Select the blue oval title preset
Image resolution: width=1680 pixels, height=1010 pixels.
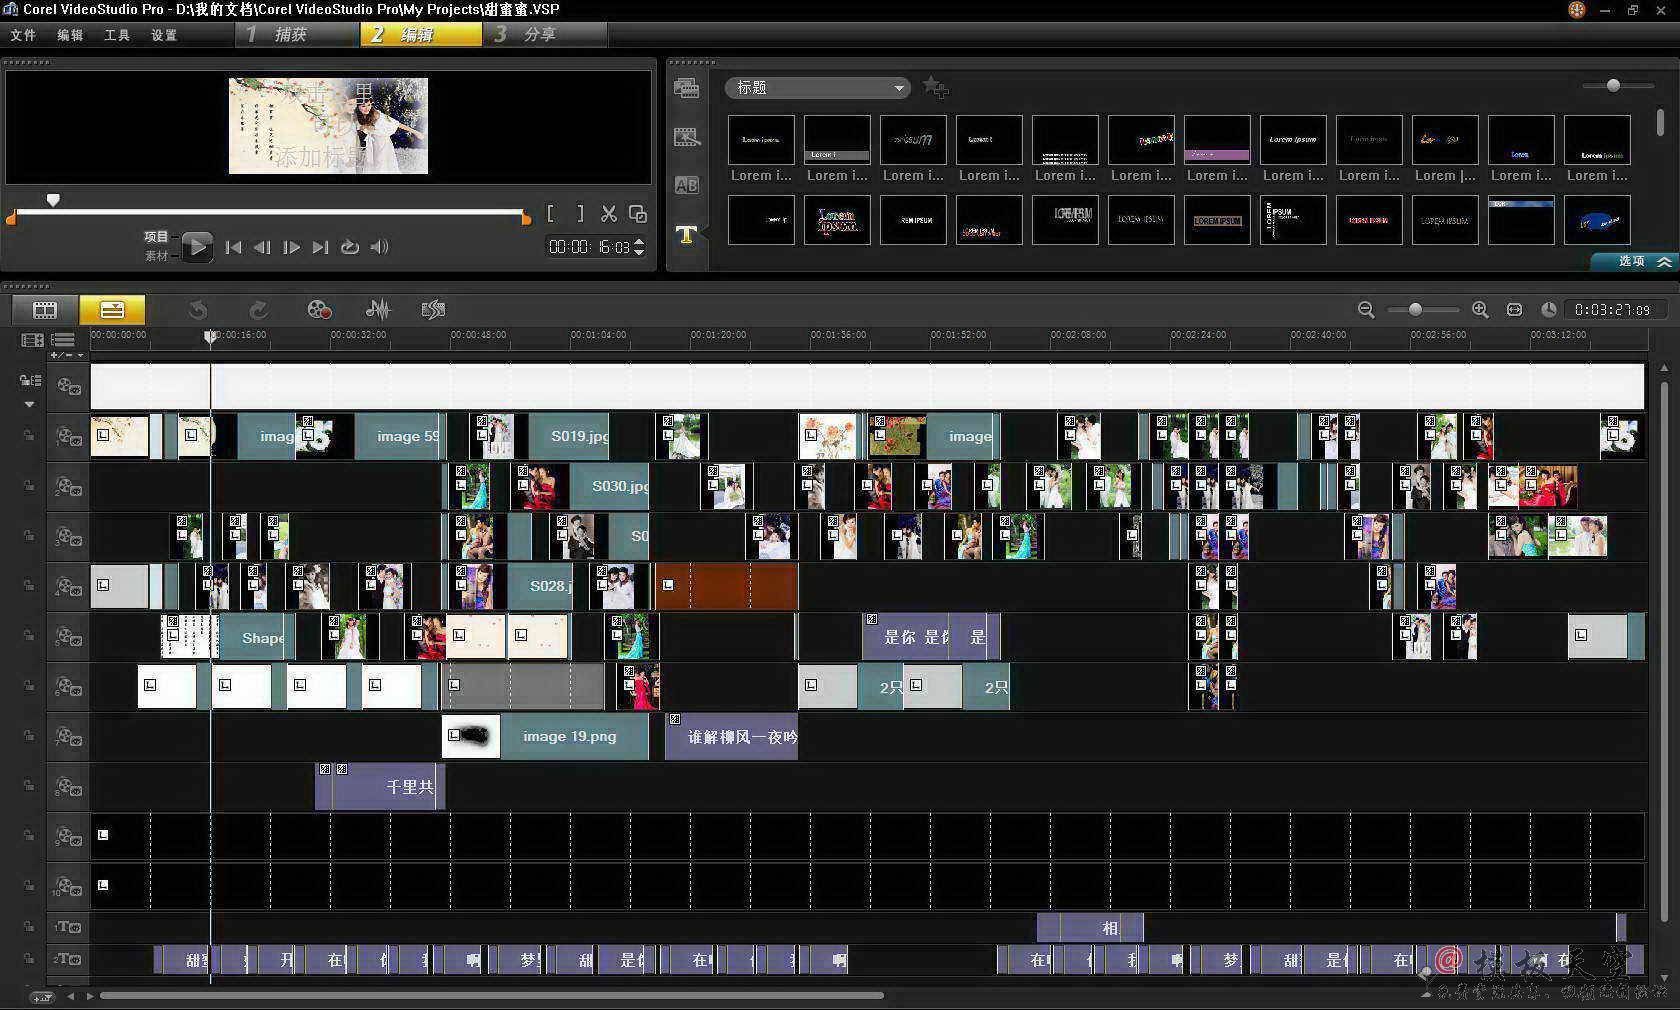(x=1597, y=220)
